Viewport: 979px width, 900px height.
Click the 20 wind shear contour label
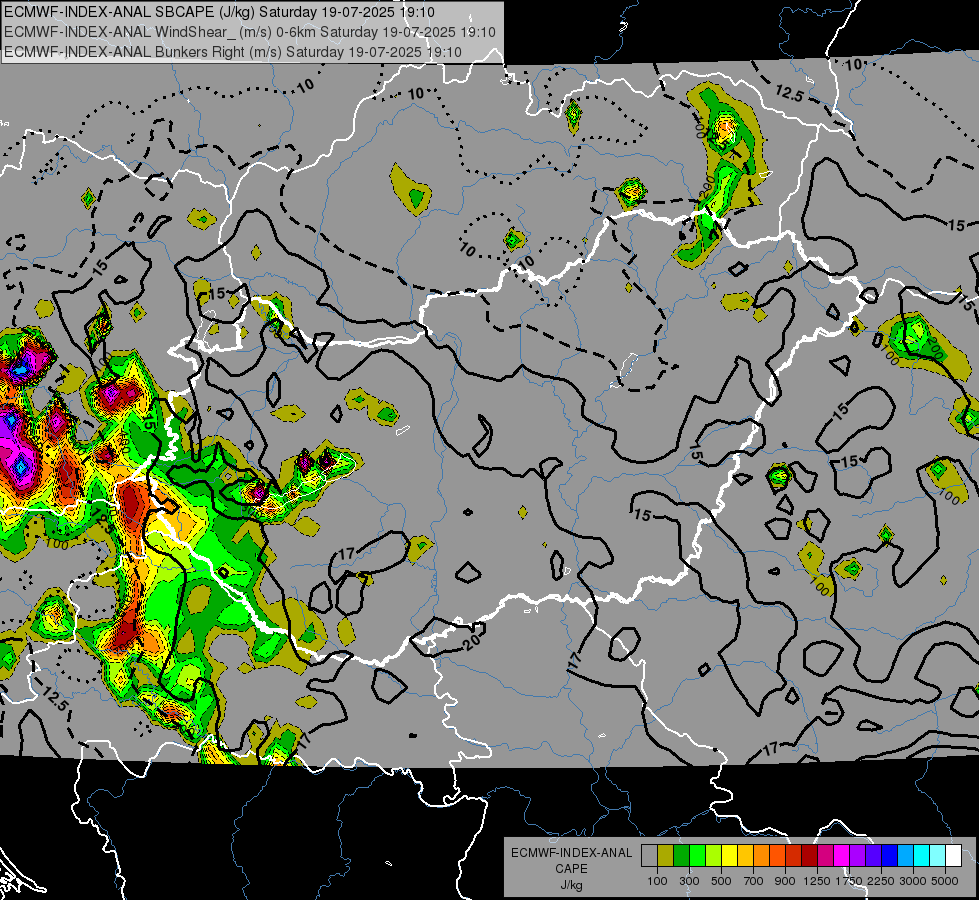pos(473,641)
